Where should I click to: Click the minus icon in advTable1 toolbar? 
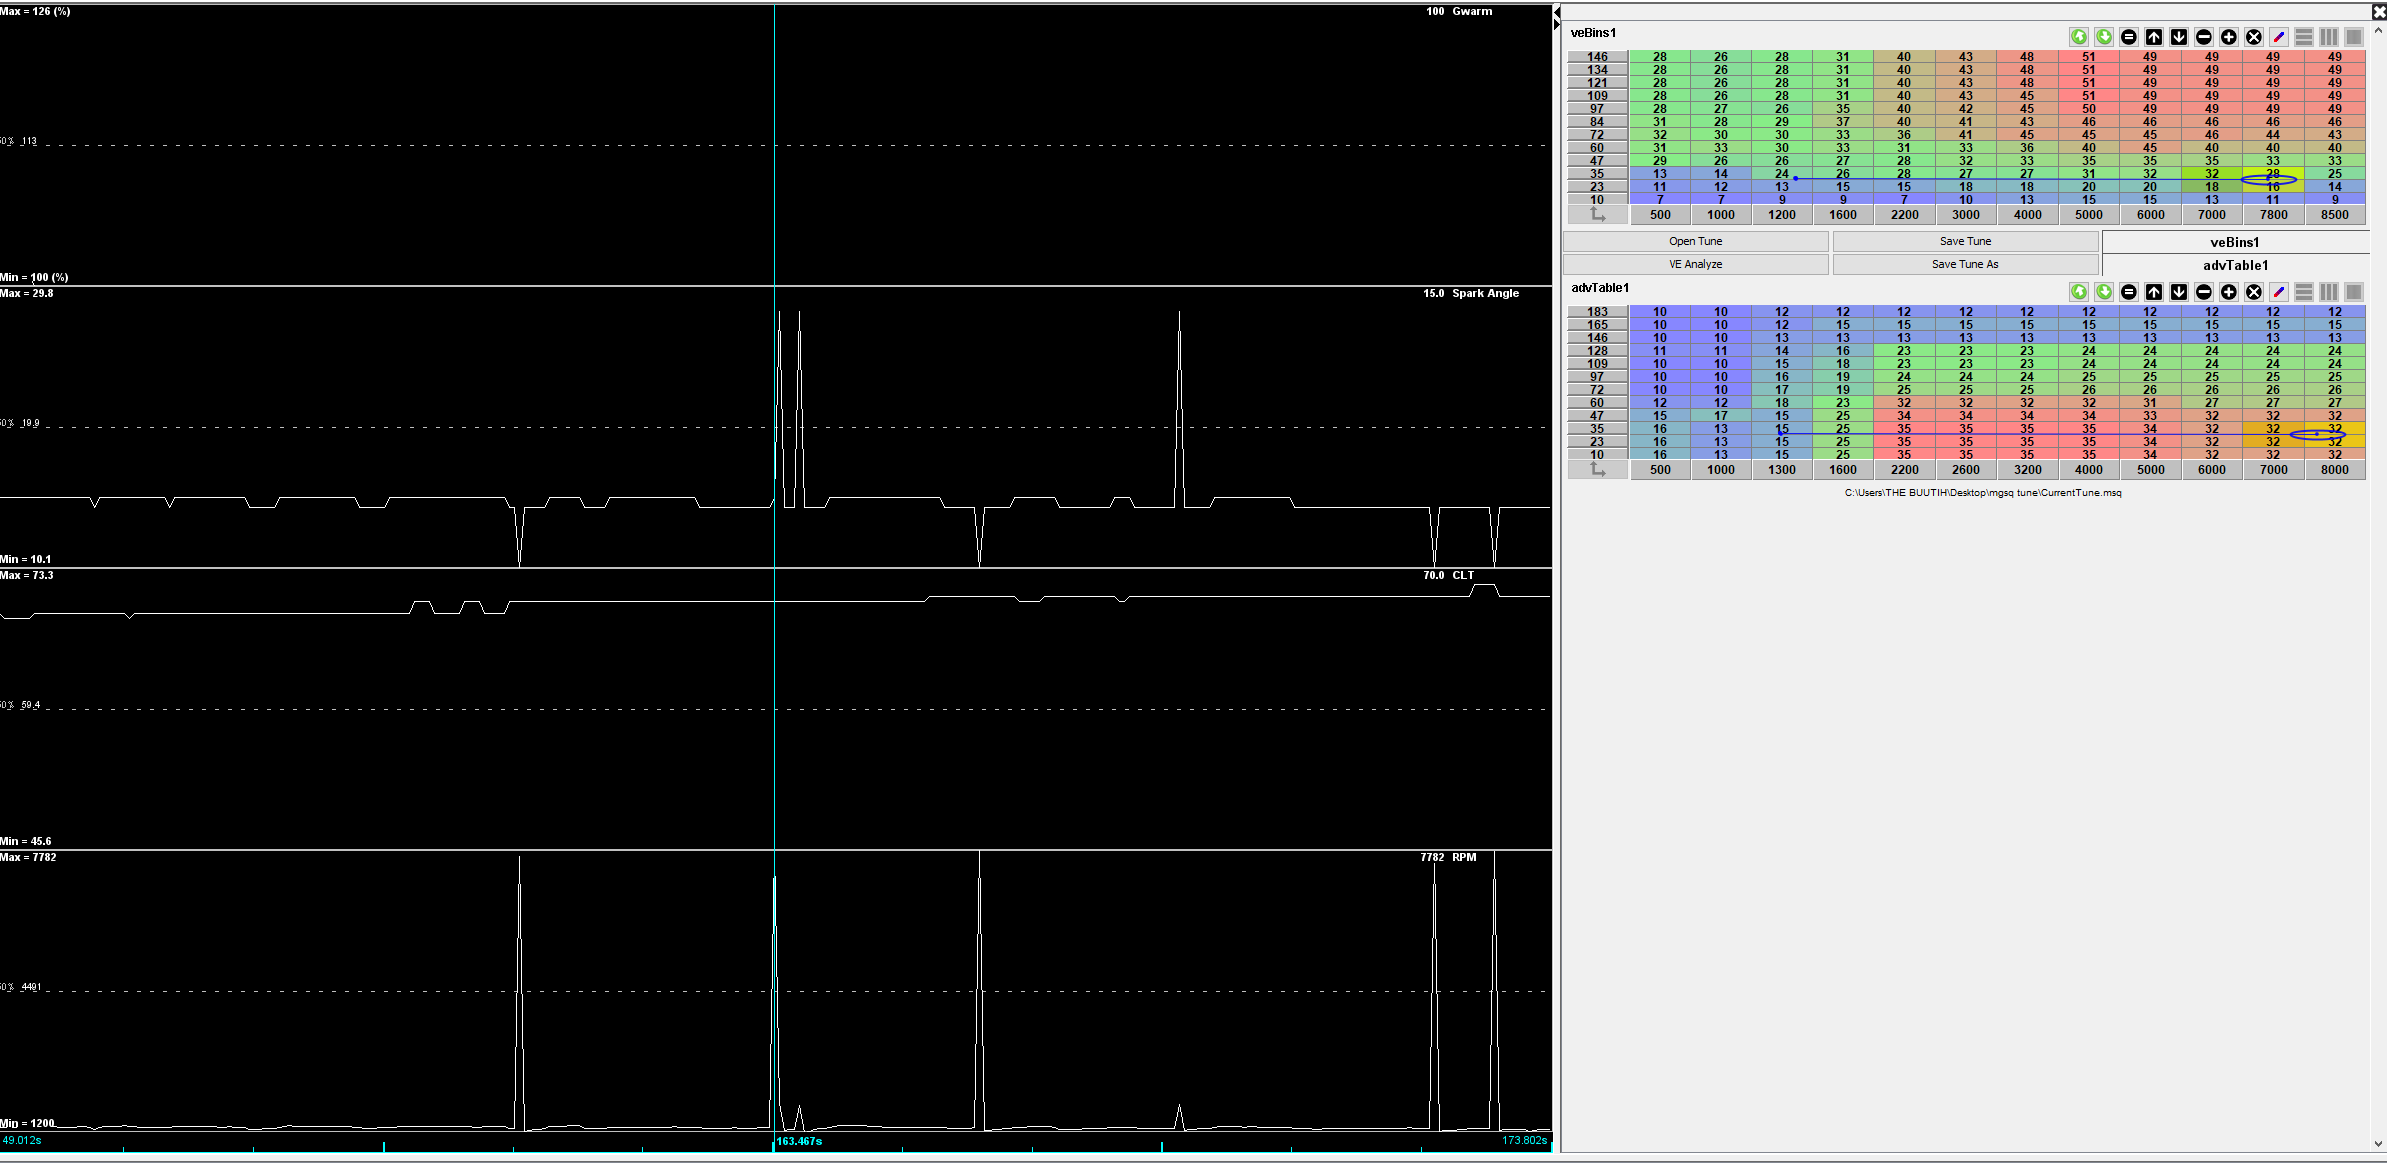tap(2204, 292)
